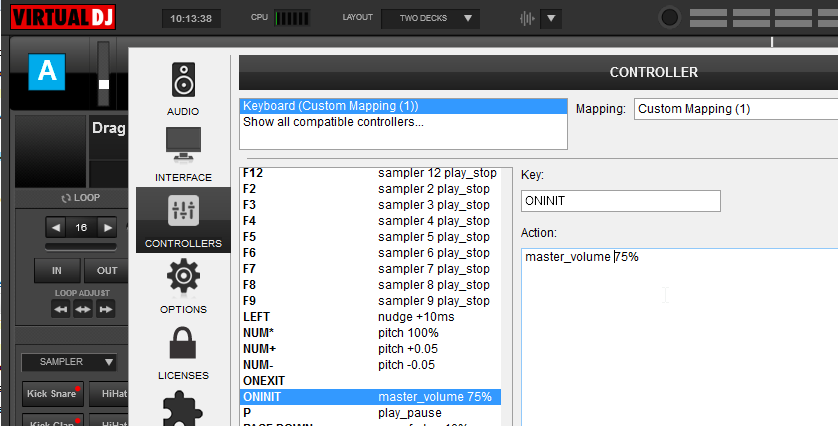Click the waveform display icon
The height and width of the screenshot is (426, 838).
527,19
